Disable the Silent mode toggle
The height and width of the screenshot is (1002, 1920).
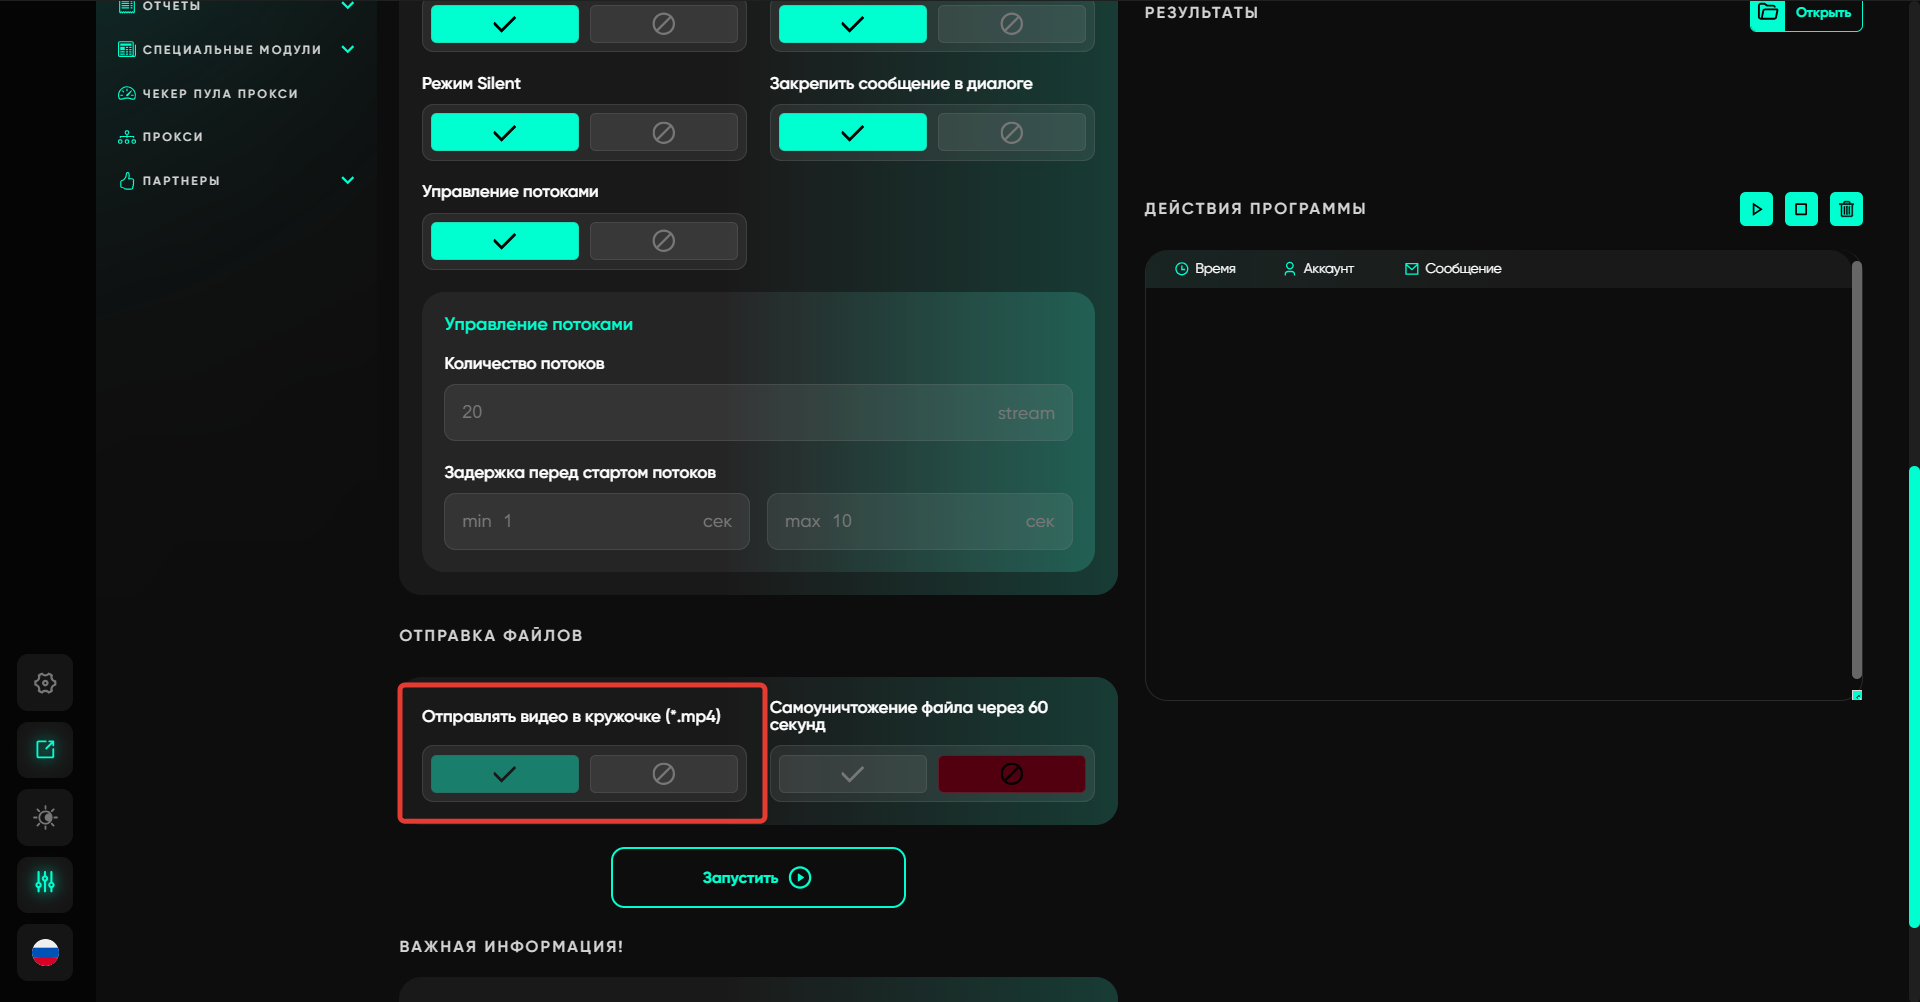click(x=663, y=133)
